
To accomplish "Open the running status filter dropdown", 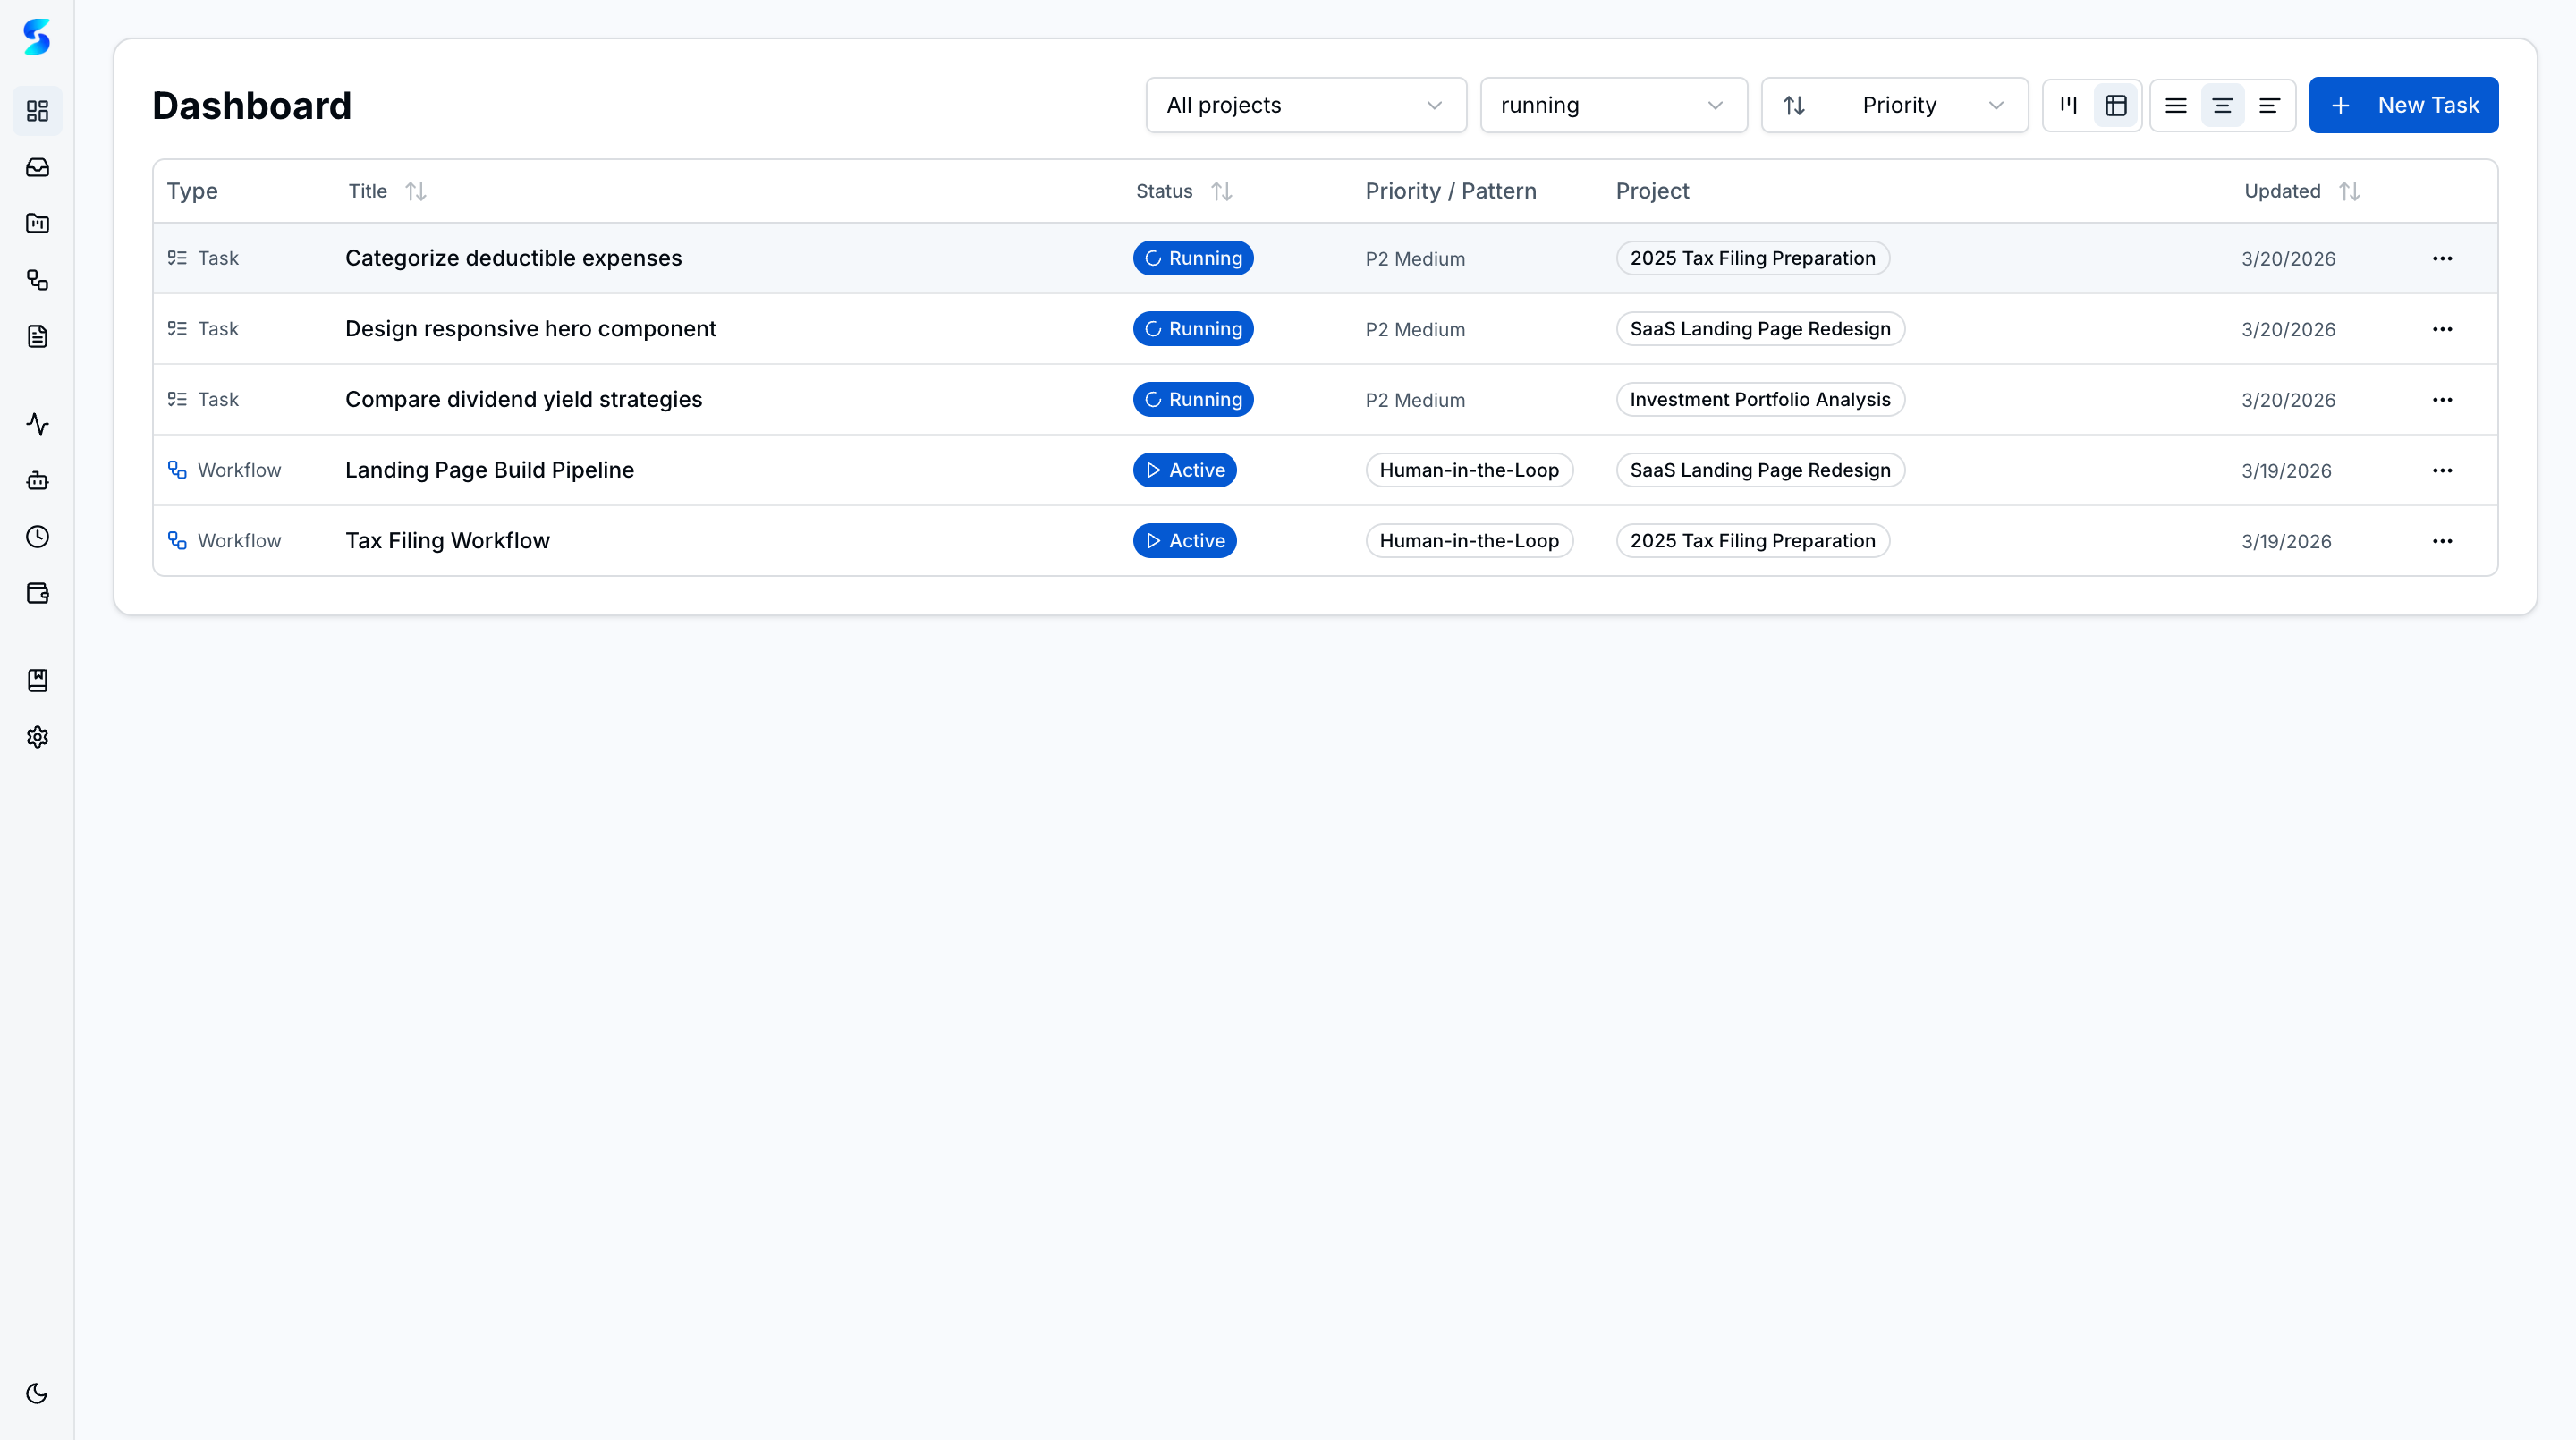I will (1613, 105).
